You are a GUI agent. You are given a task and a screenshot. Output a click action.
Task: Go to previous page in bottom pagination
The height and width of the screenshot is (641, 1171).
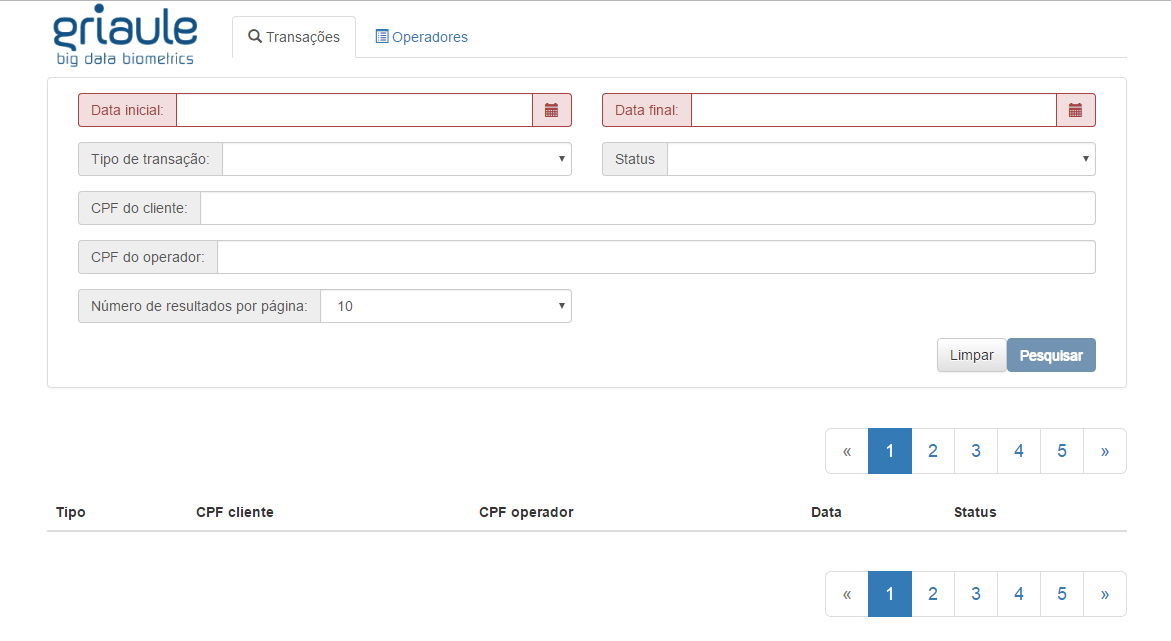click(847, 594)
